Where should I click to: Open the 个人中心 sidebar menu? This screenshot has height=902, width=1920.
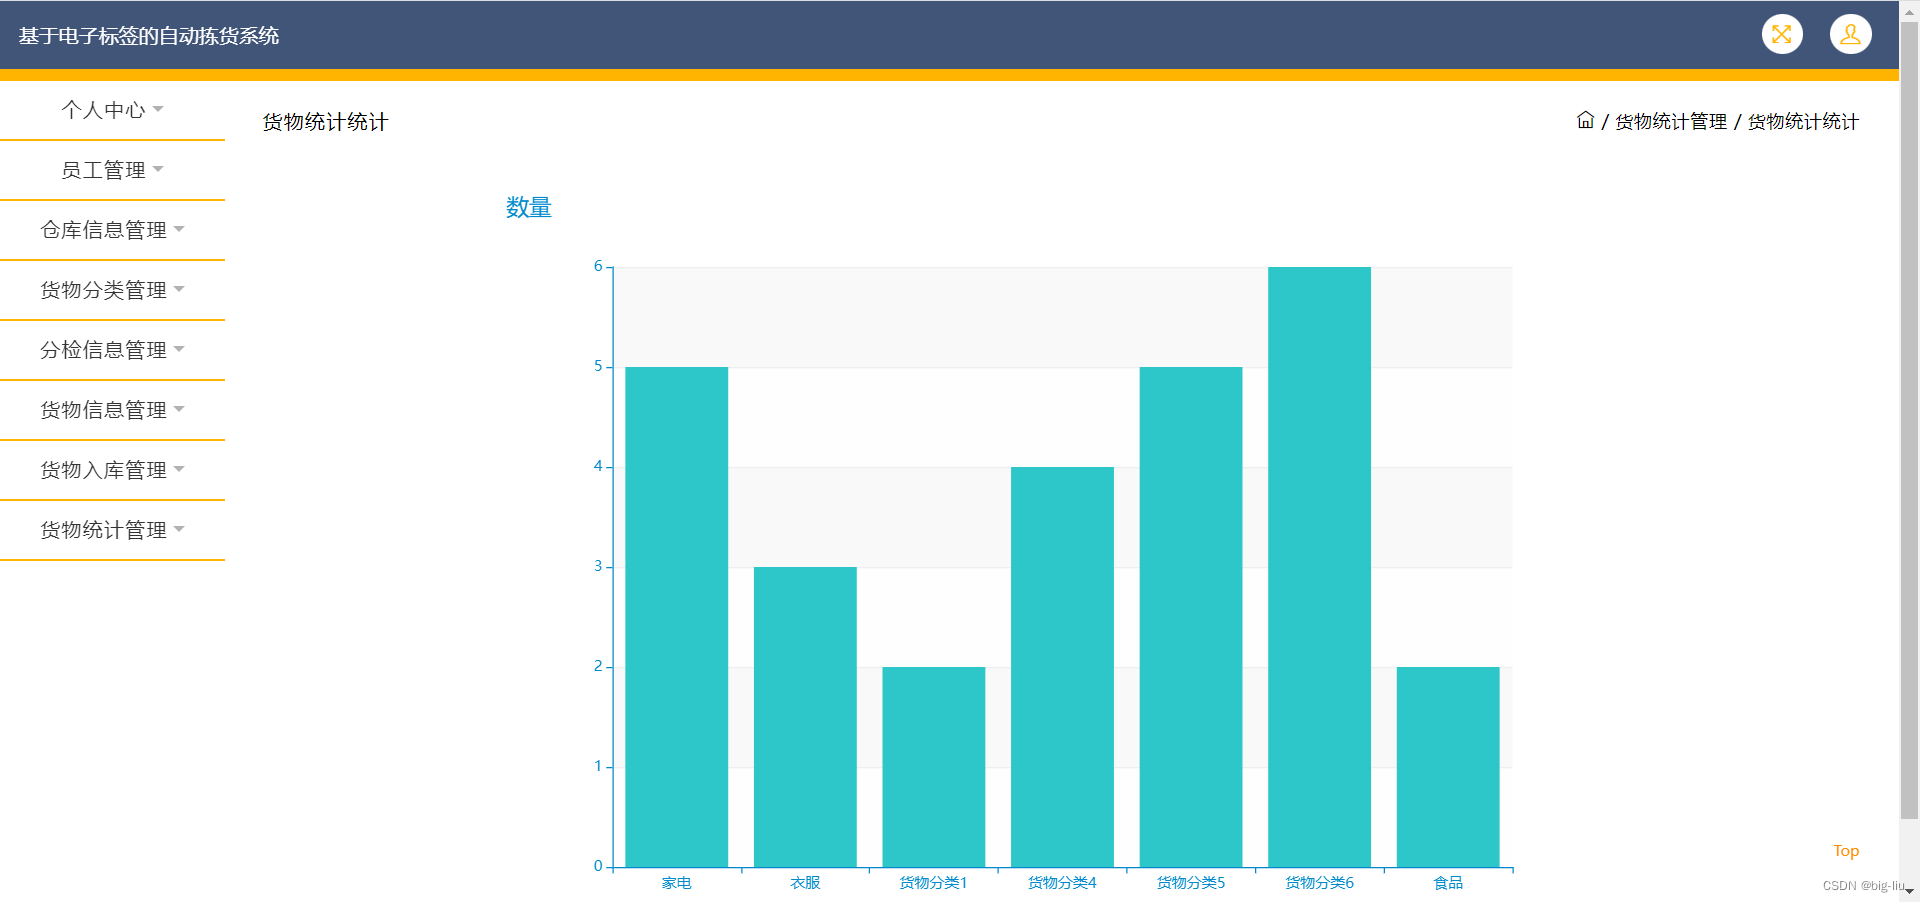click(x=112, y=110)
